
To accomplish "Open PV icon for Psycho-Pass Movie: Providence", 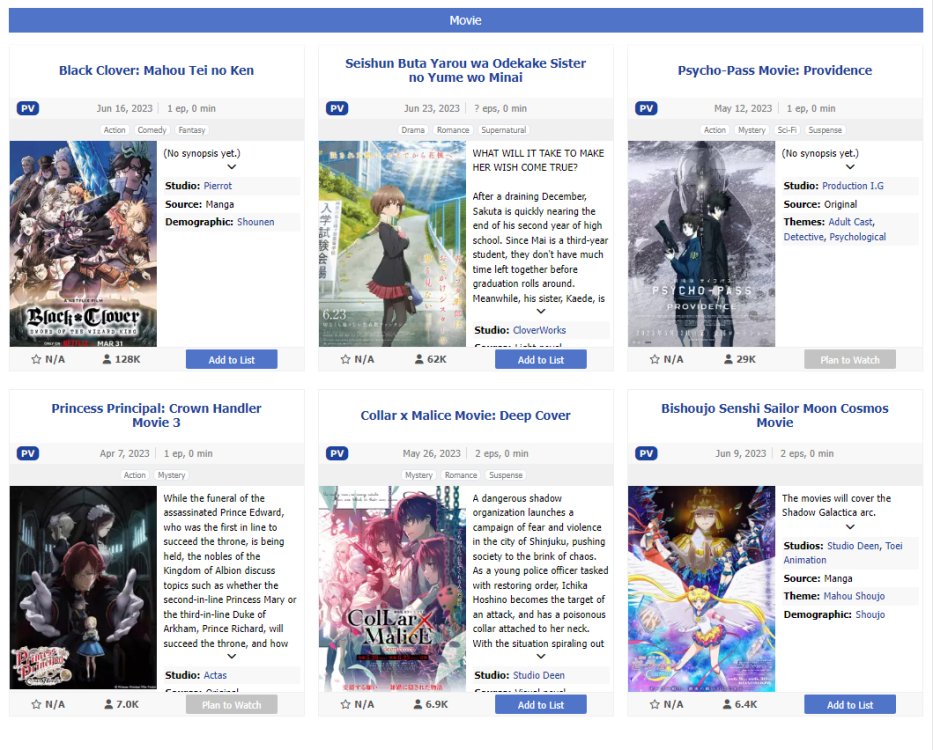I will 646,108.
